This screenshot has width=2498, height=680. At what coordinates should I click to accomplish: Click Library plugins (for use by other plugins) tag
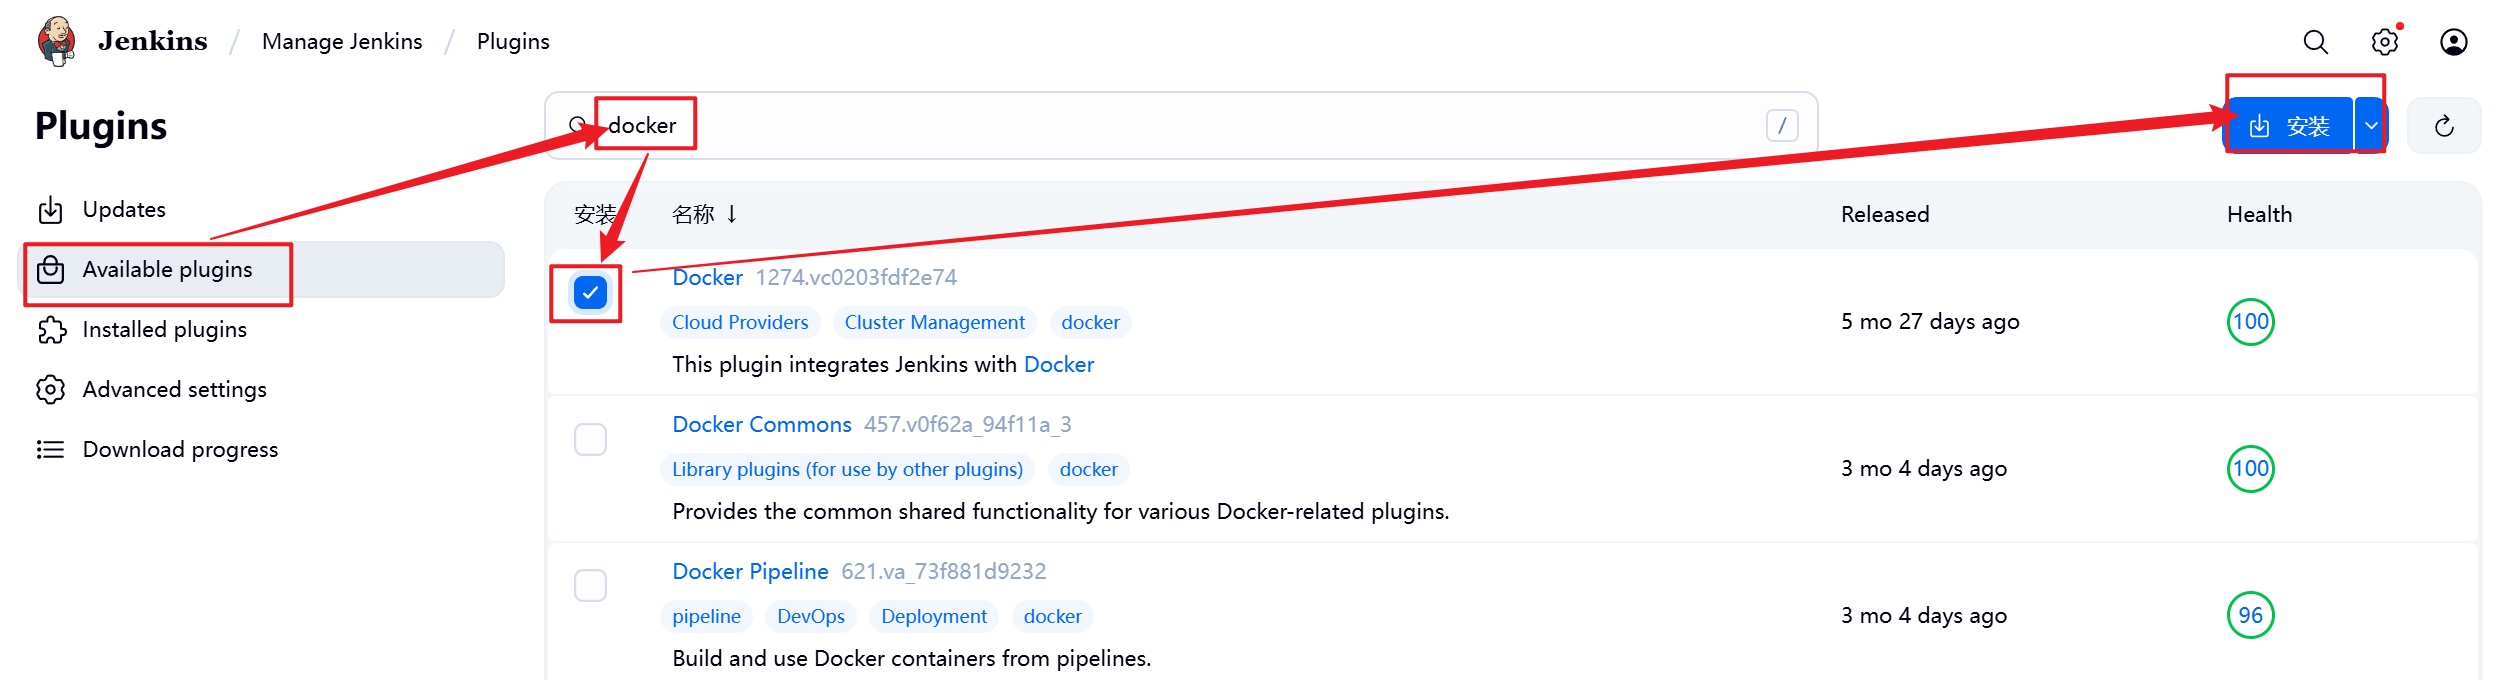pos(847,469)
